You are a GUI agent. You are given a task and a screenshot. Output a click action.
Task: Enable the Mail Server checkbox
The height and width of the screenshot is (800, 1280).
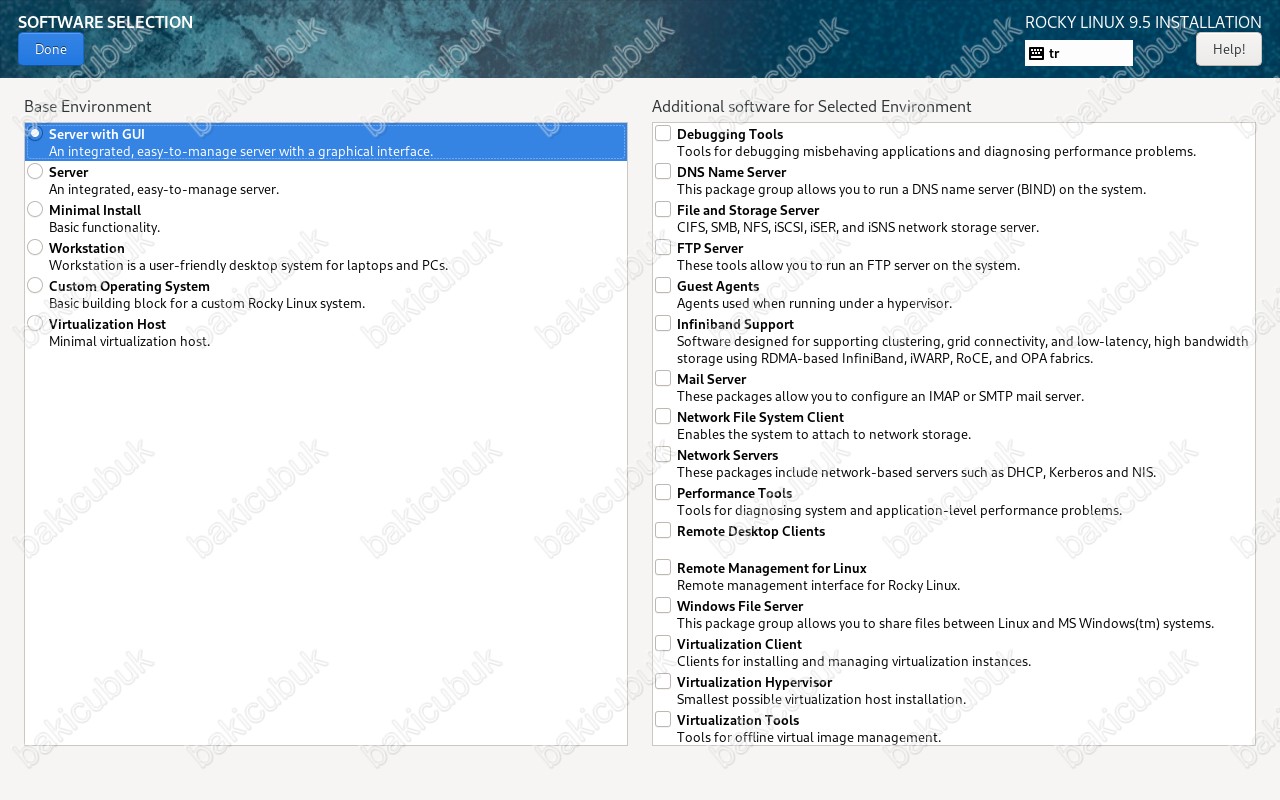click(663, 378)
